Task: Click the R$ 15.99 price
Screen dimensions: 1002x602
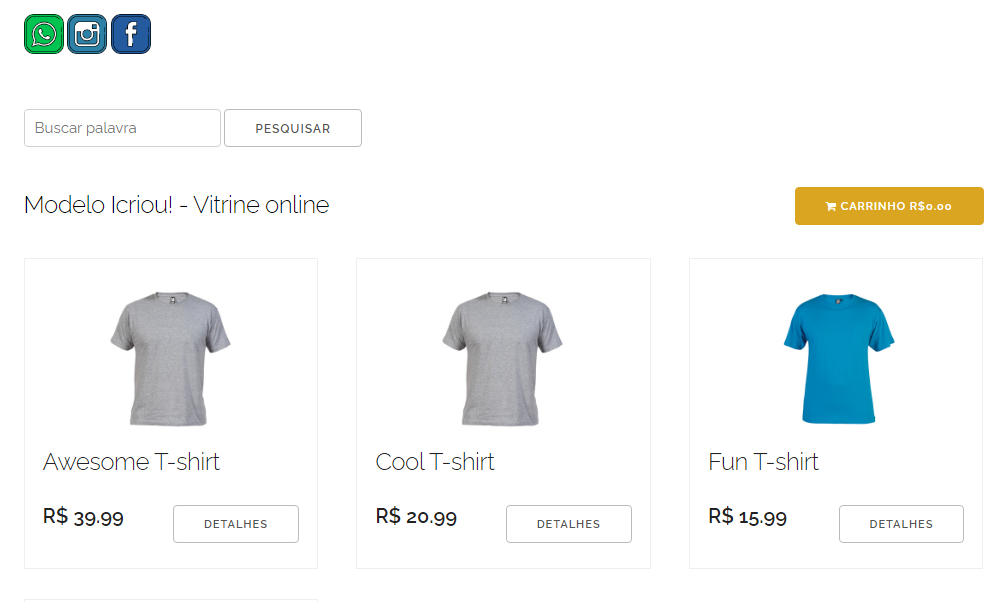Action: click(748, 517)
